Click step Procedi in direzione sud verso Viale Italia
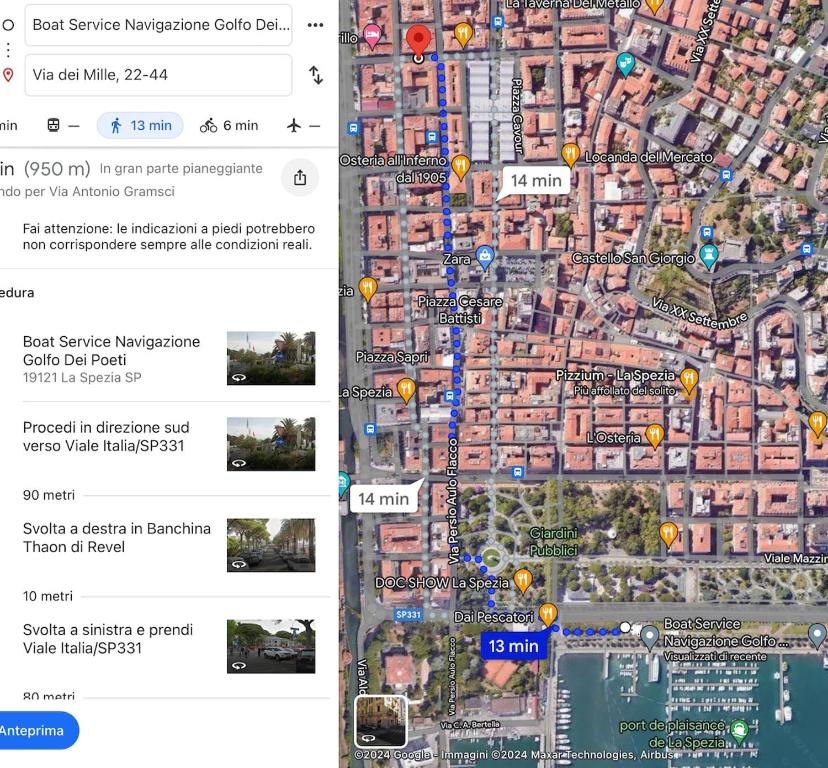This screenshot has width=828, height=768. pyautogui.click(x=106, y=437)
